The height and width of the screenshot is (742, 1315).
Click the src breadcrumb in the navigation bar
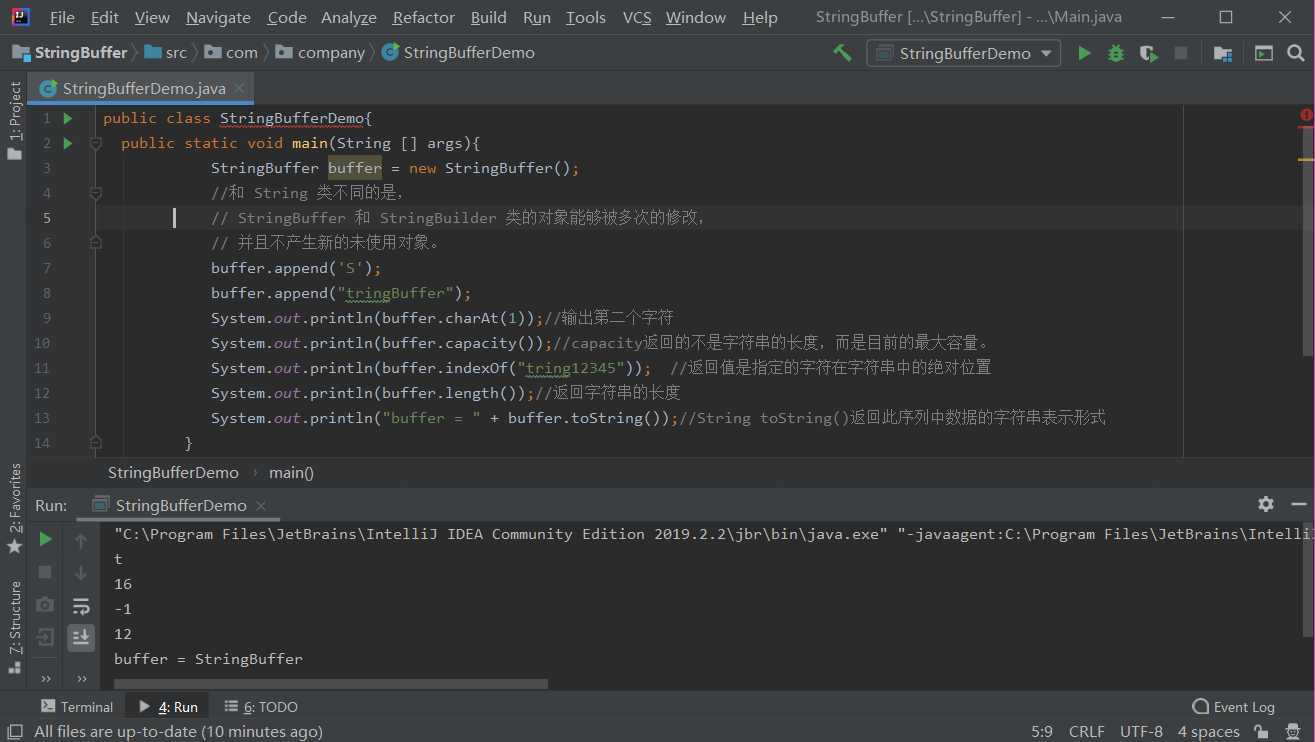(x=166, y=52)
